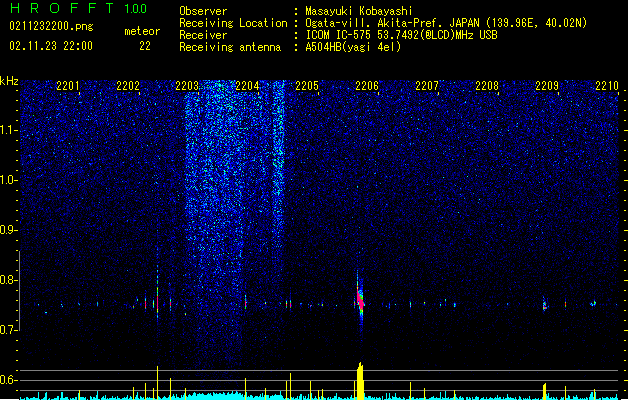Click the 2207 time axis label
This screenshot has width=629, height=400.
pos(427,86)
